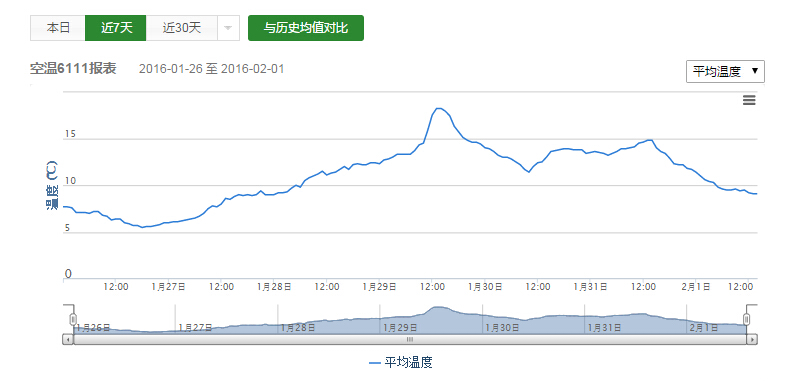Click 与历史均值对比 button
The width and height of the screenshot is (801, 381).
[305, 28]
